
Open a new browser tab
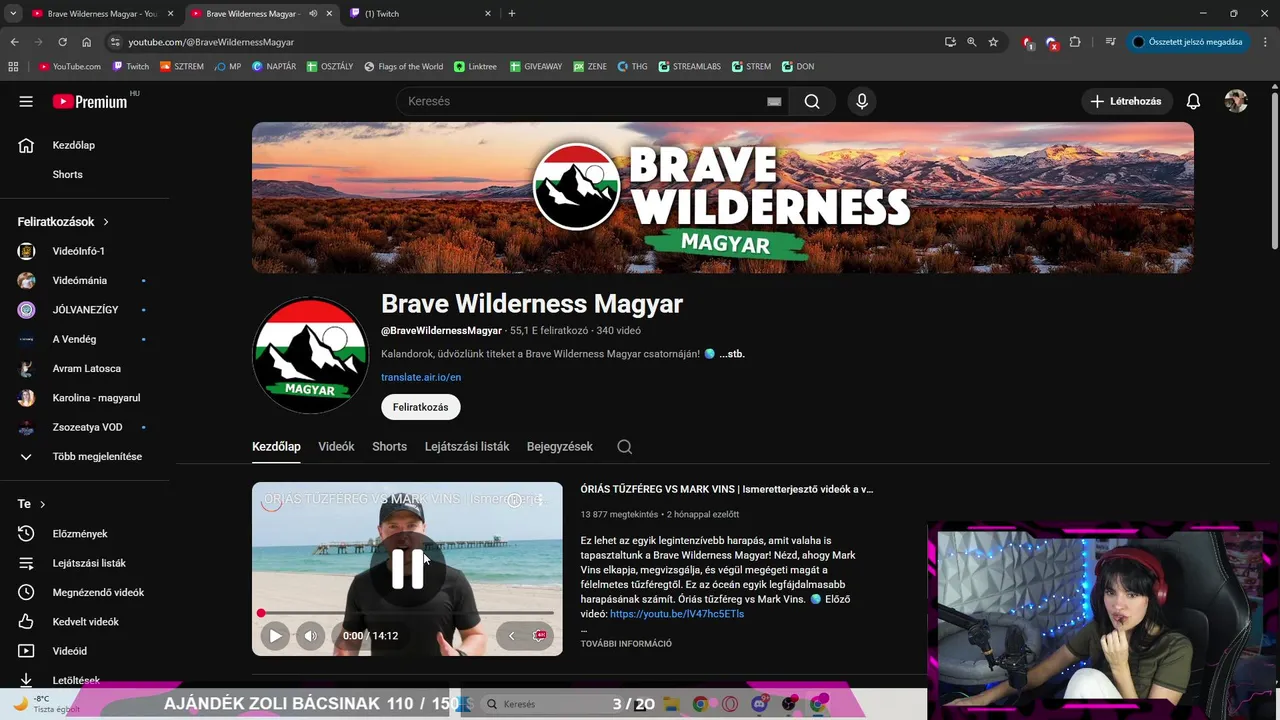512,13
